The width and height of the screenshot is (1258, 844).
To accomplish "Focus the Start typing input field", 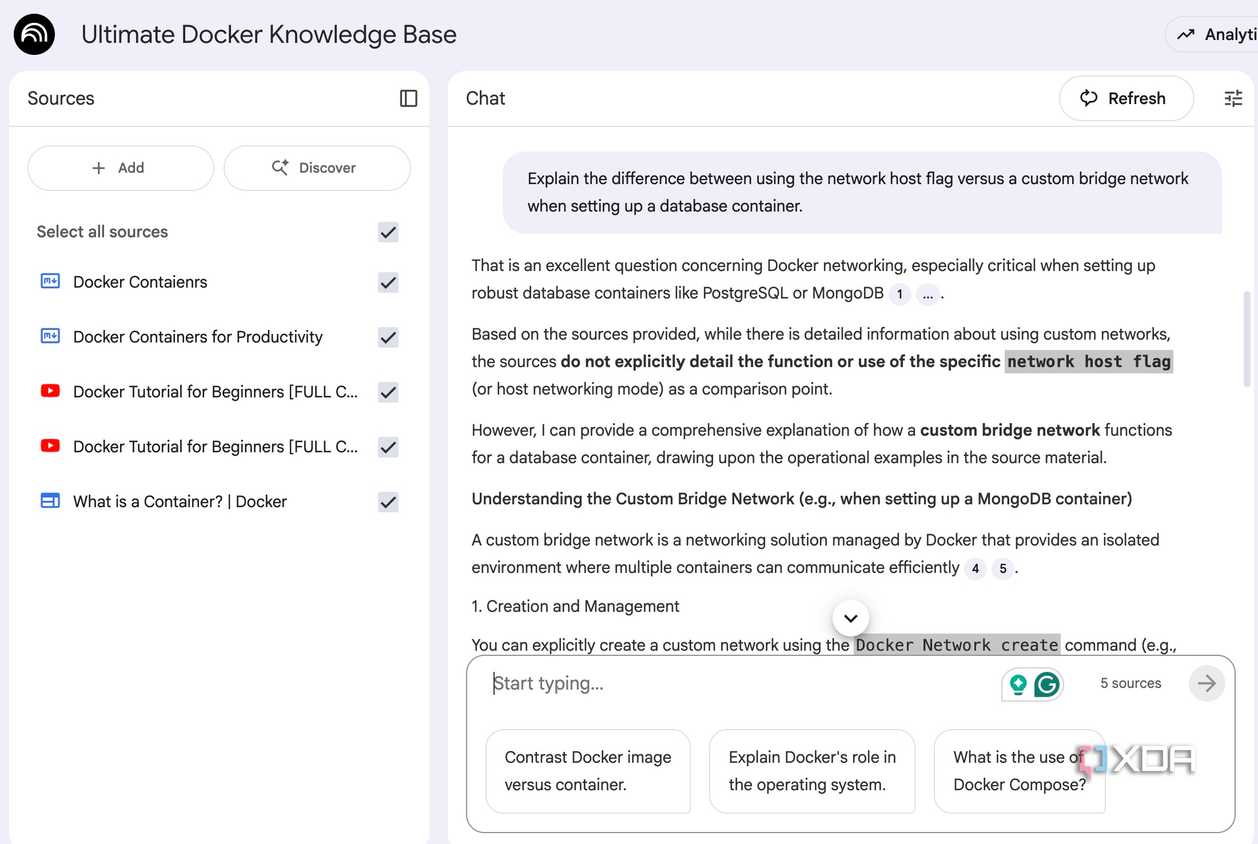I will coord(740,684).
